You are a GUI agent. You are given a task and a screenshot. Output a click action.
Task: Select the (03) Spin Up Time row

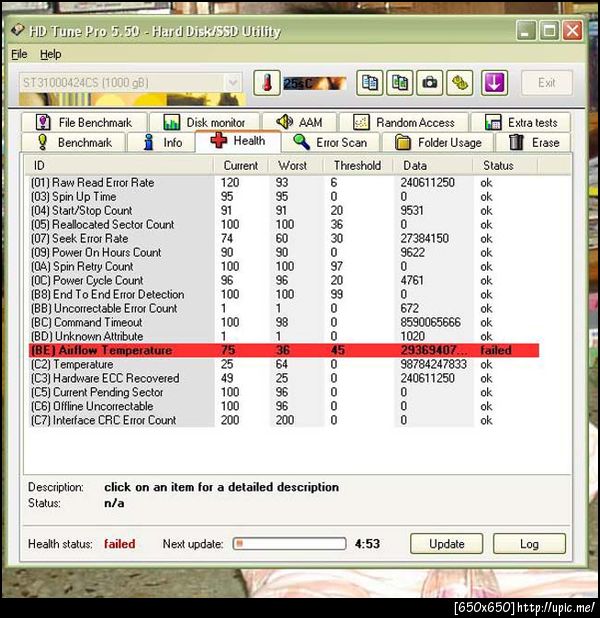(x=284, y=196)
